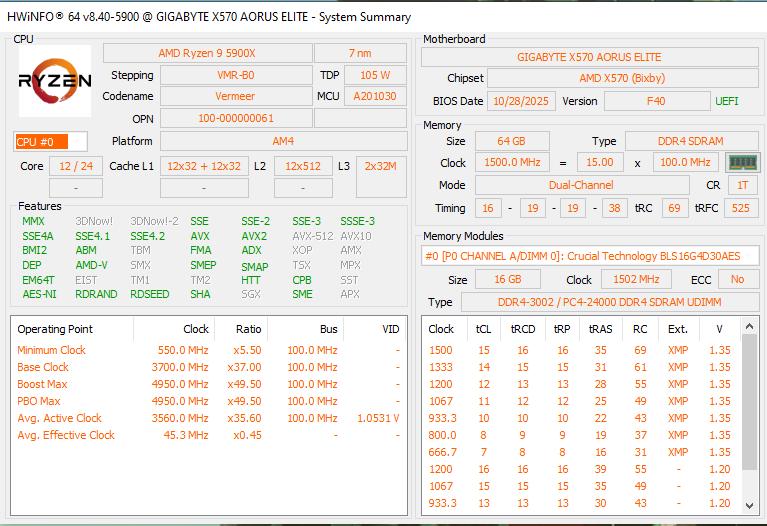Click scroll down arrow in memory timings table
Screen dimensions: 767x526
(x=749, y=506)
